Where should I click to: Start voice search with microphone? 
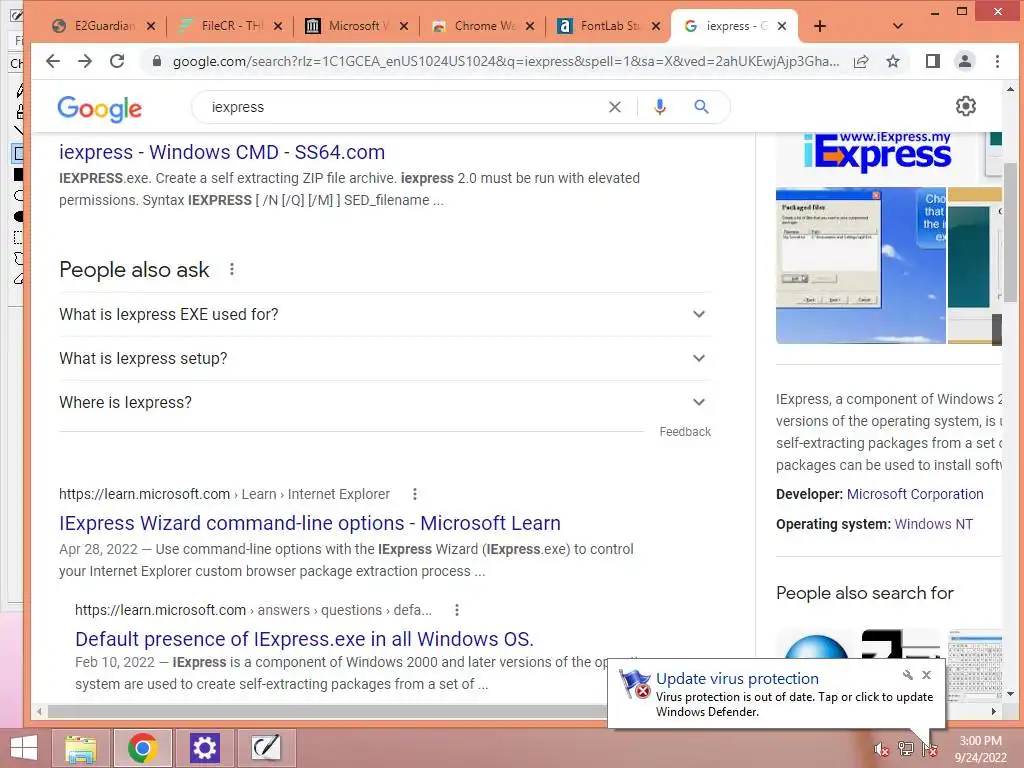[x=660, y=107]
